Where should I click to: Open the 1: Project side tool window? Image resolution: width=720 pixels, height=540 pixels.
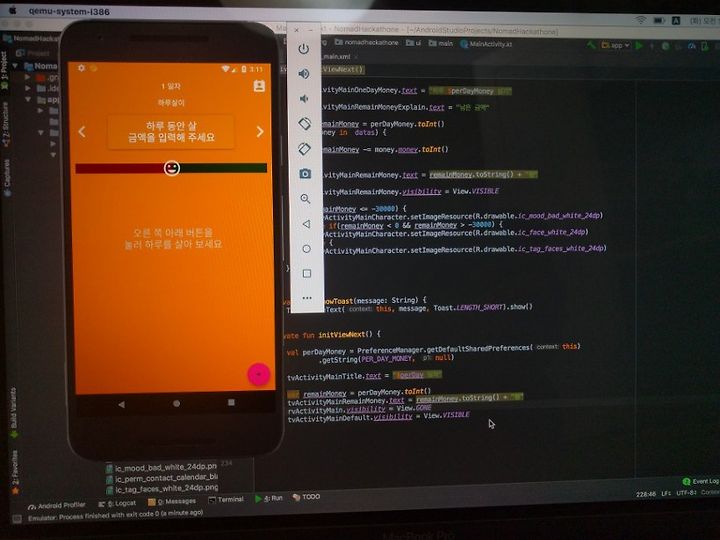pyautogui.click(x=4, y=70)
